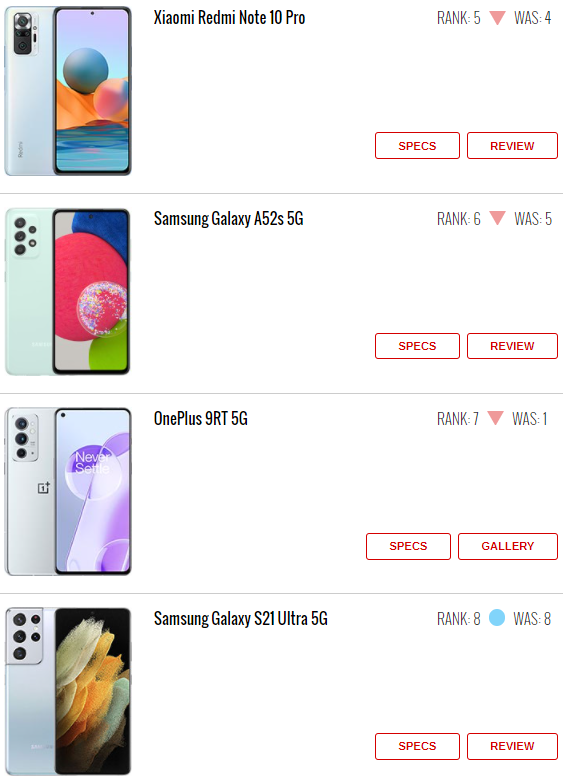
Task: Click the Galaxy S21 Ultra phone image
Action: pos(68,692)
